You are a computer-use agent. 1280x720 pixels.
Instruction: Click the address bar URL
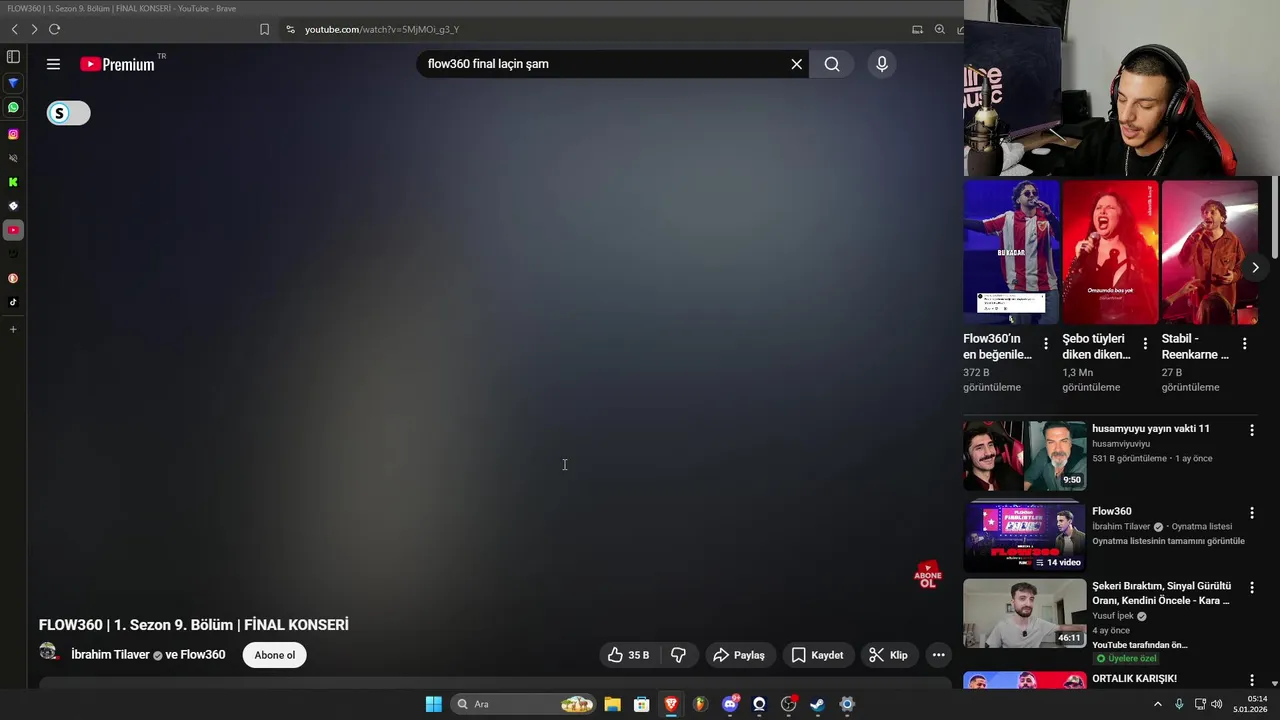point(382,29)
